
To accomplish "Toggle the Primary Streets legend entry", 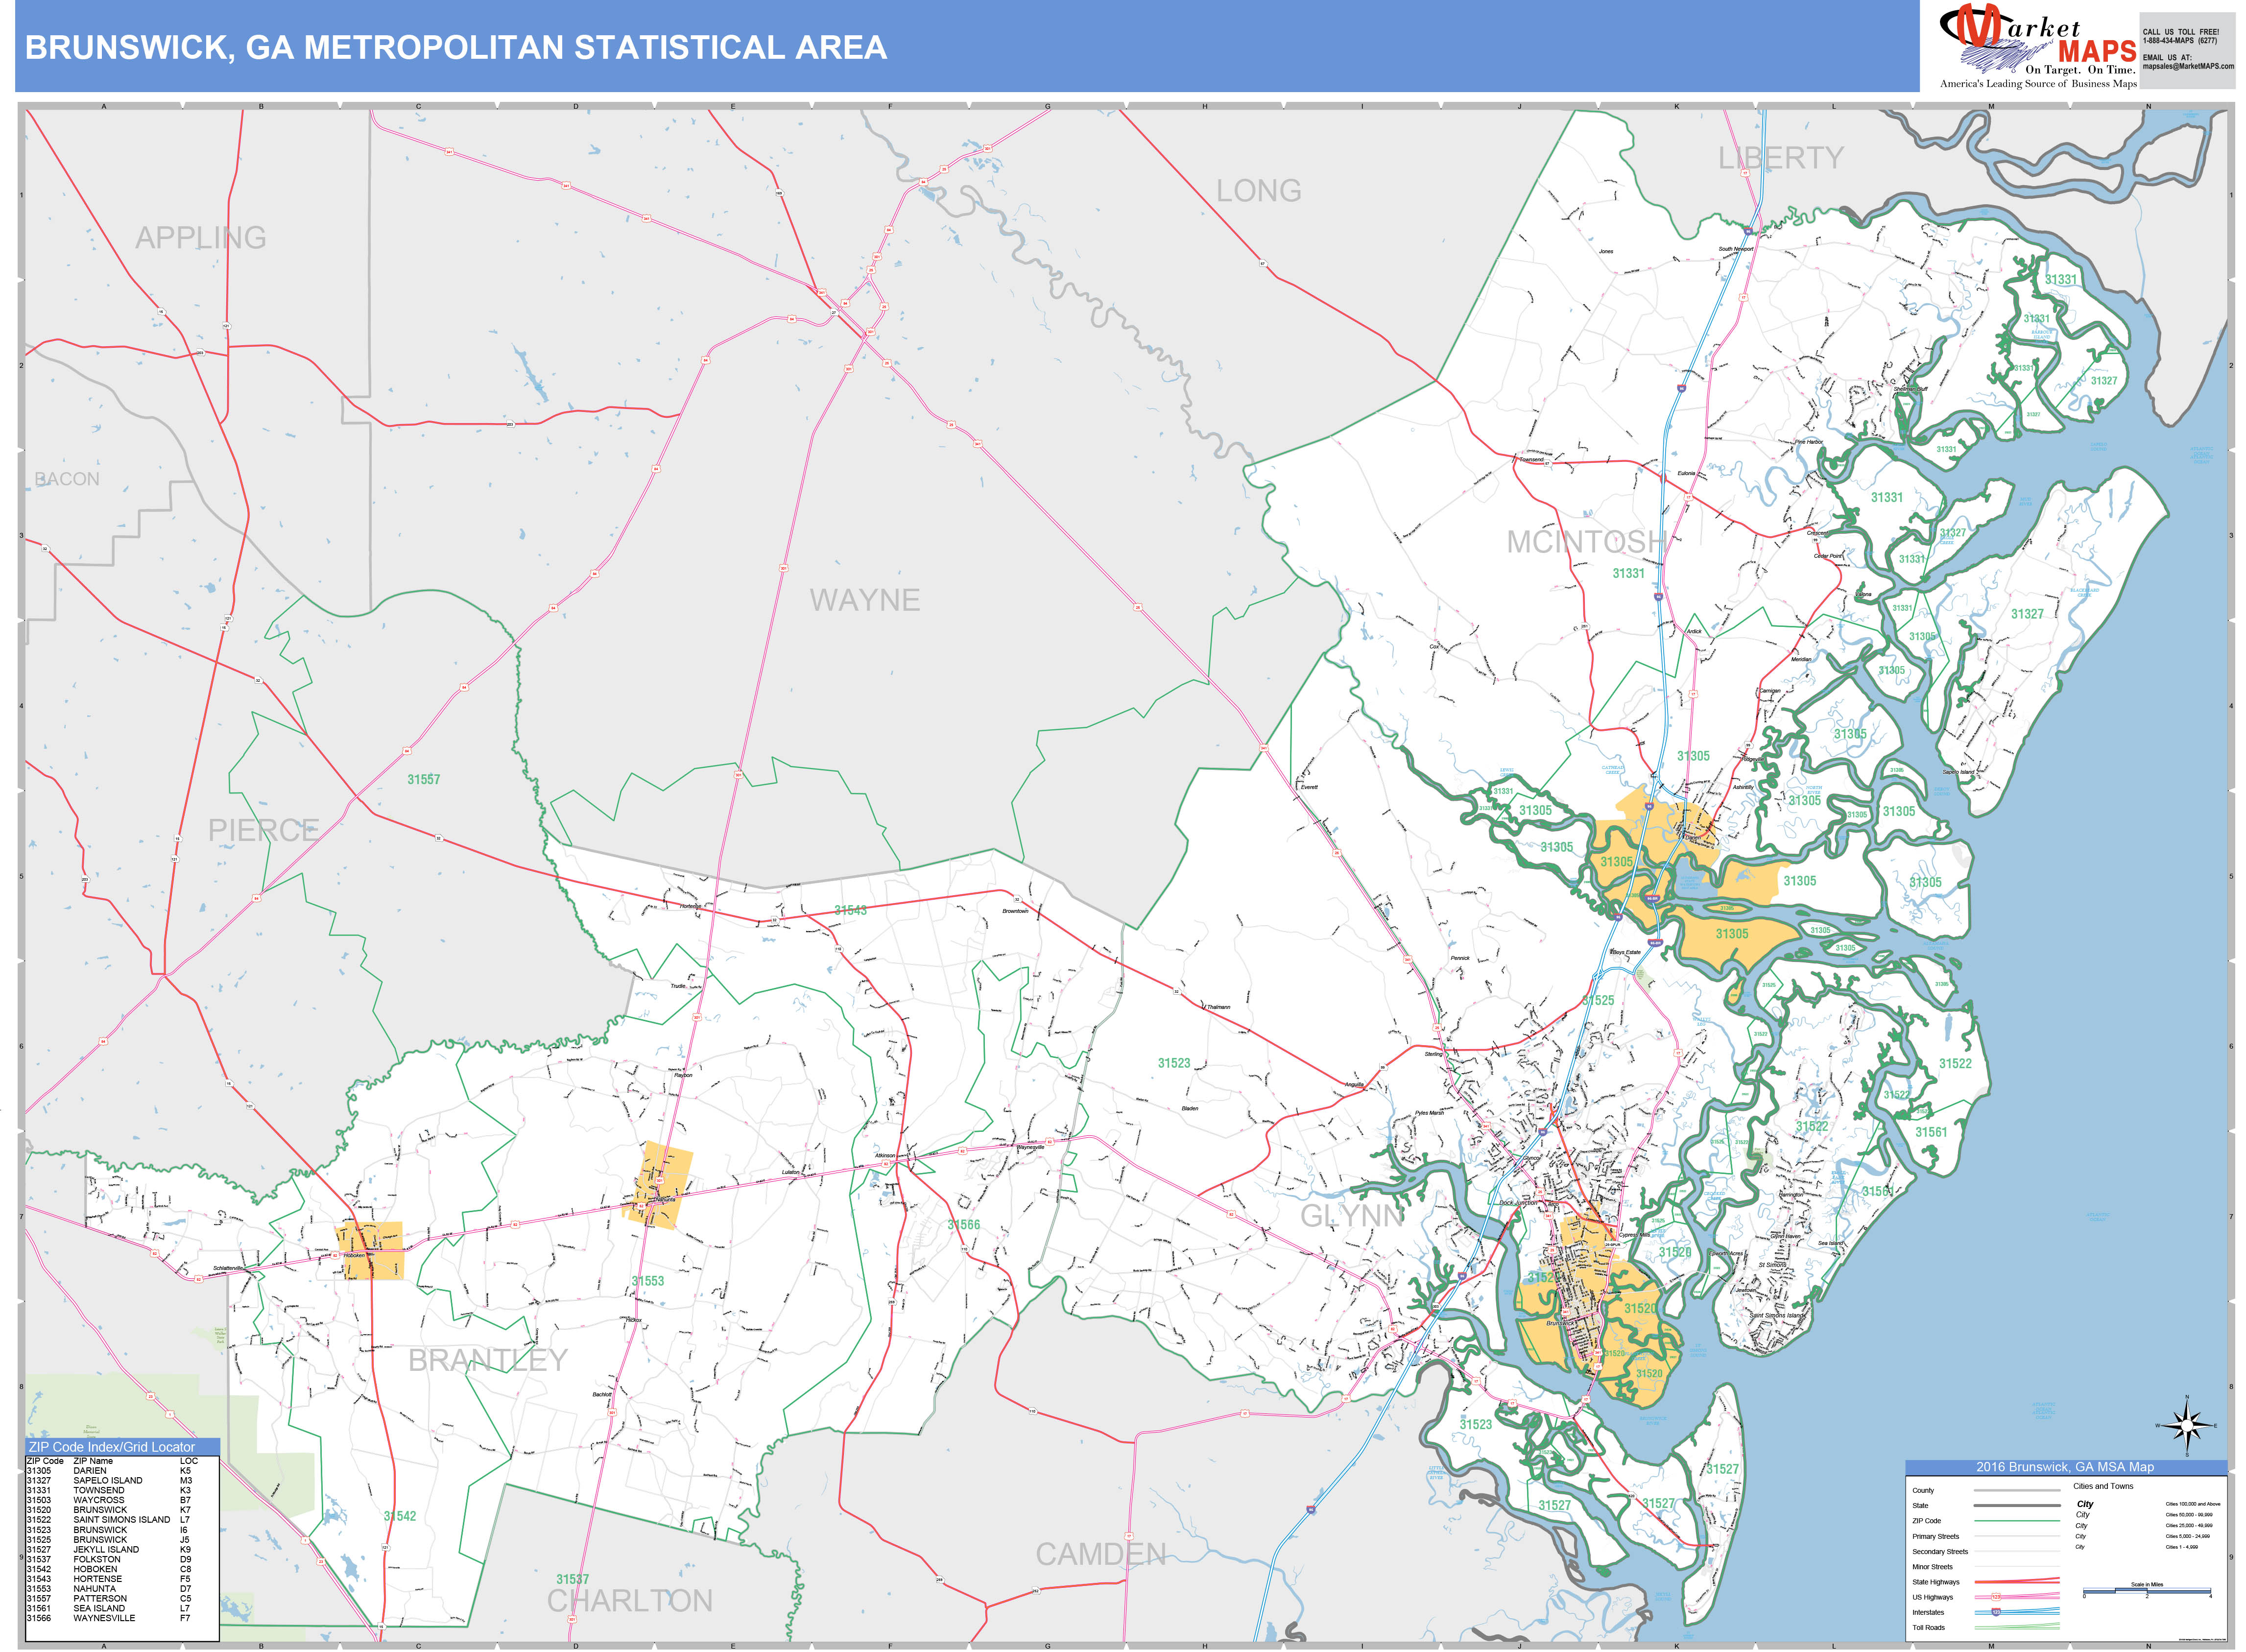I will pos(1936,1537).
